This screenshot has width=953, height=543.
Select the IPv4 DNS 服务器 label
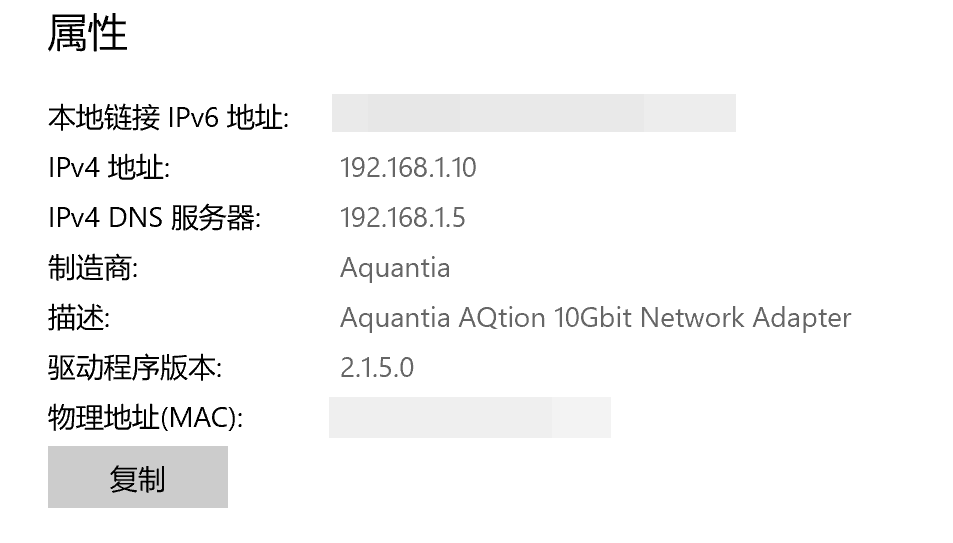[x=155, y=218]
